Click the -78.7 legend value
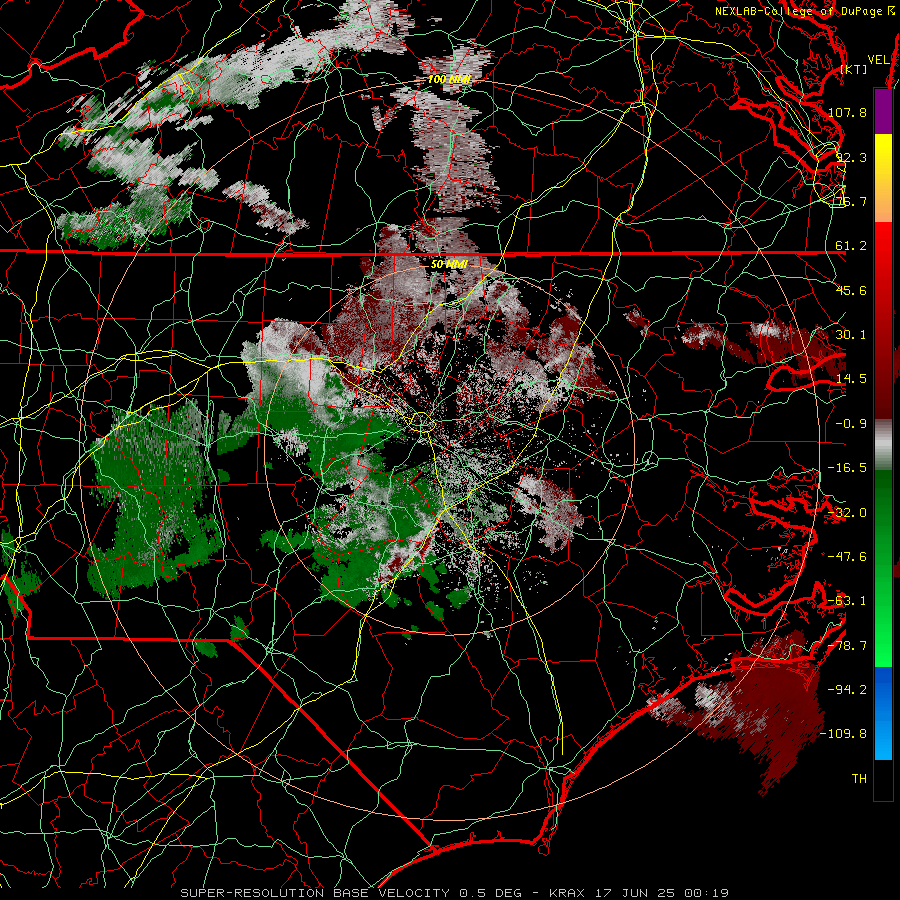 [x=847, y=646]
